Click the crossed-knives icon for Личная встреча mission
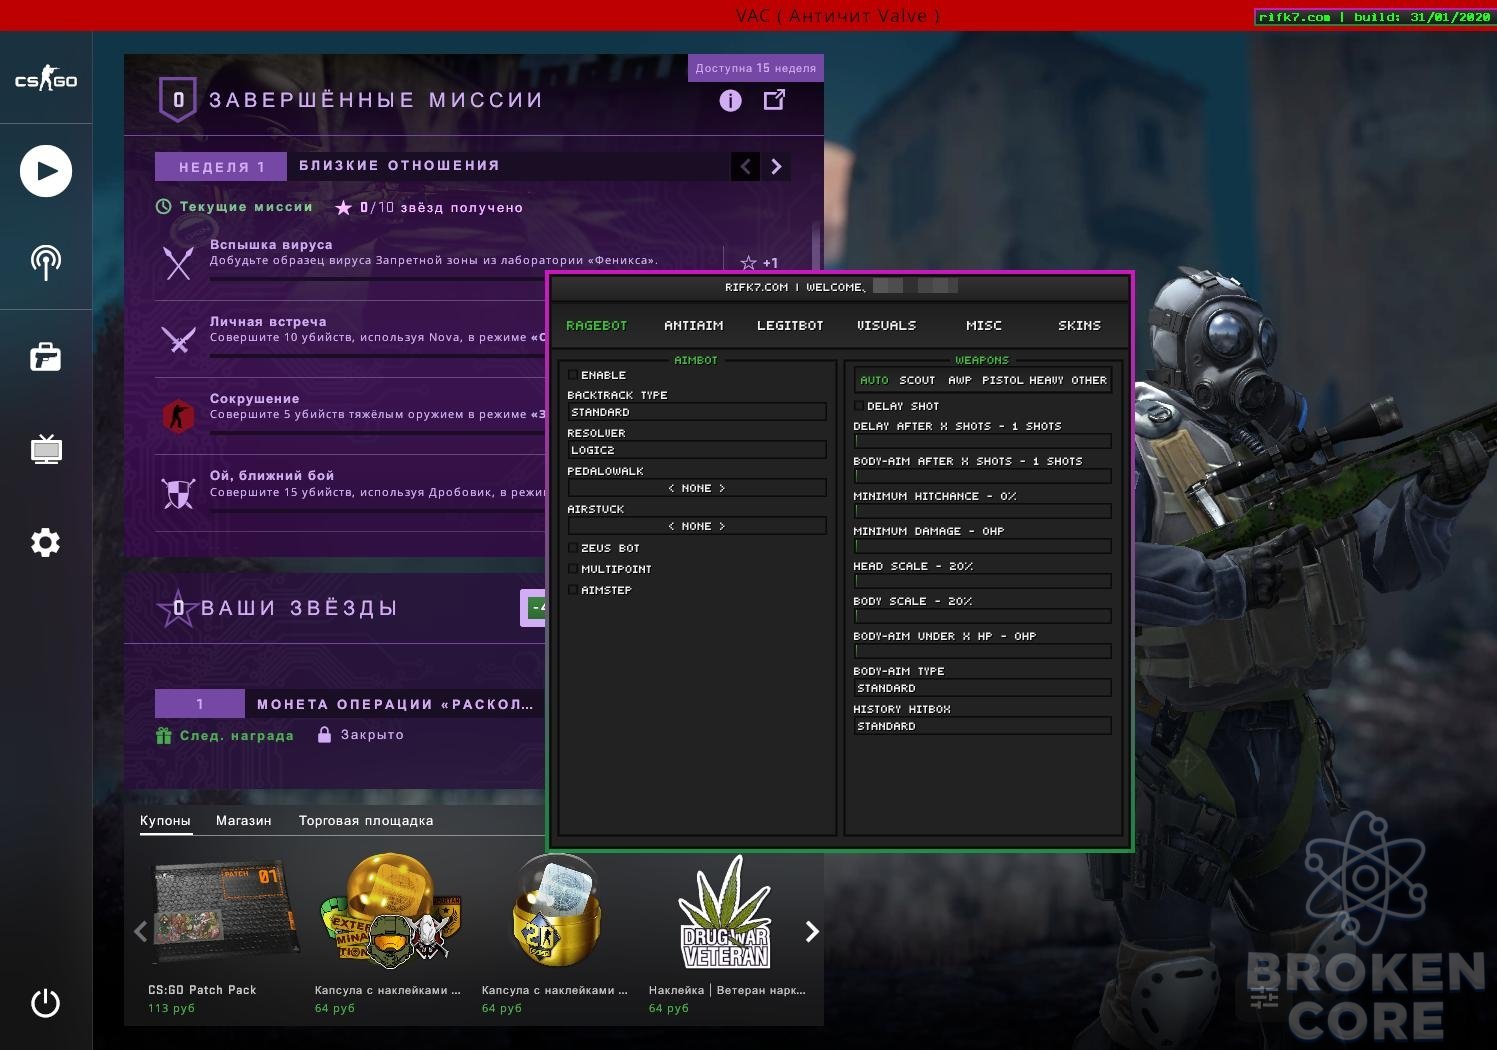1497x1050 pixels. (179, 339)
